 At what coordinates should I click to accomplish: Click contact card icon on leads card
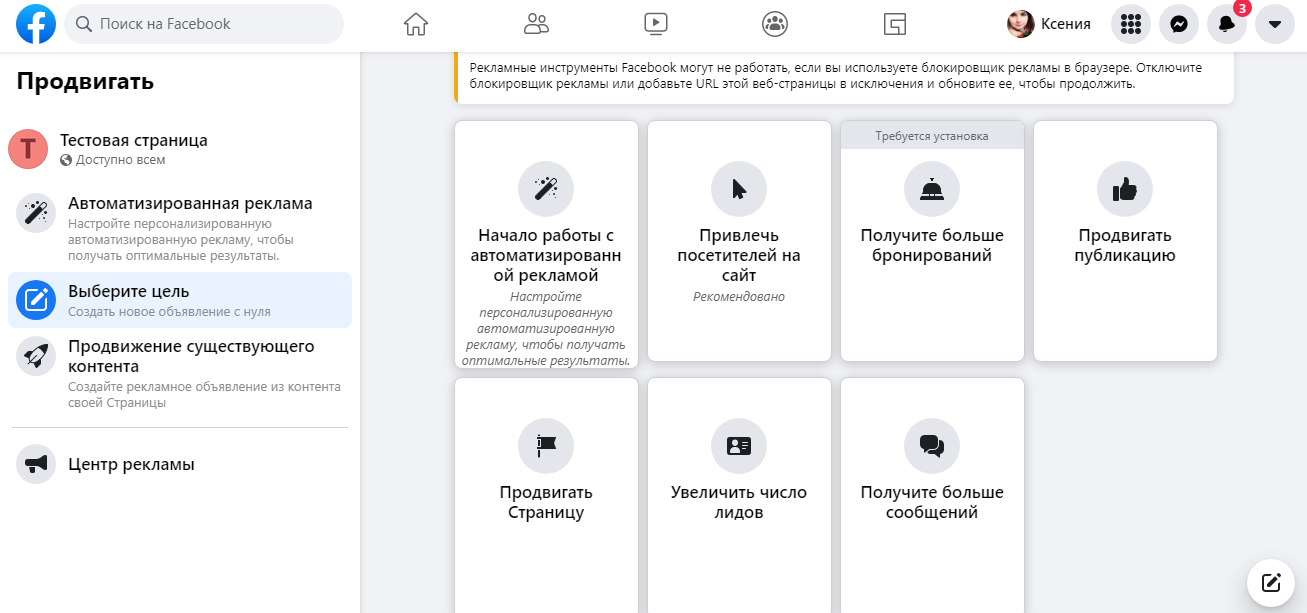[739, 446]
